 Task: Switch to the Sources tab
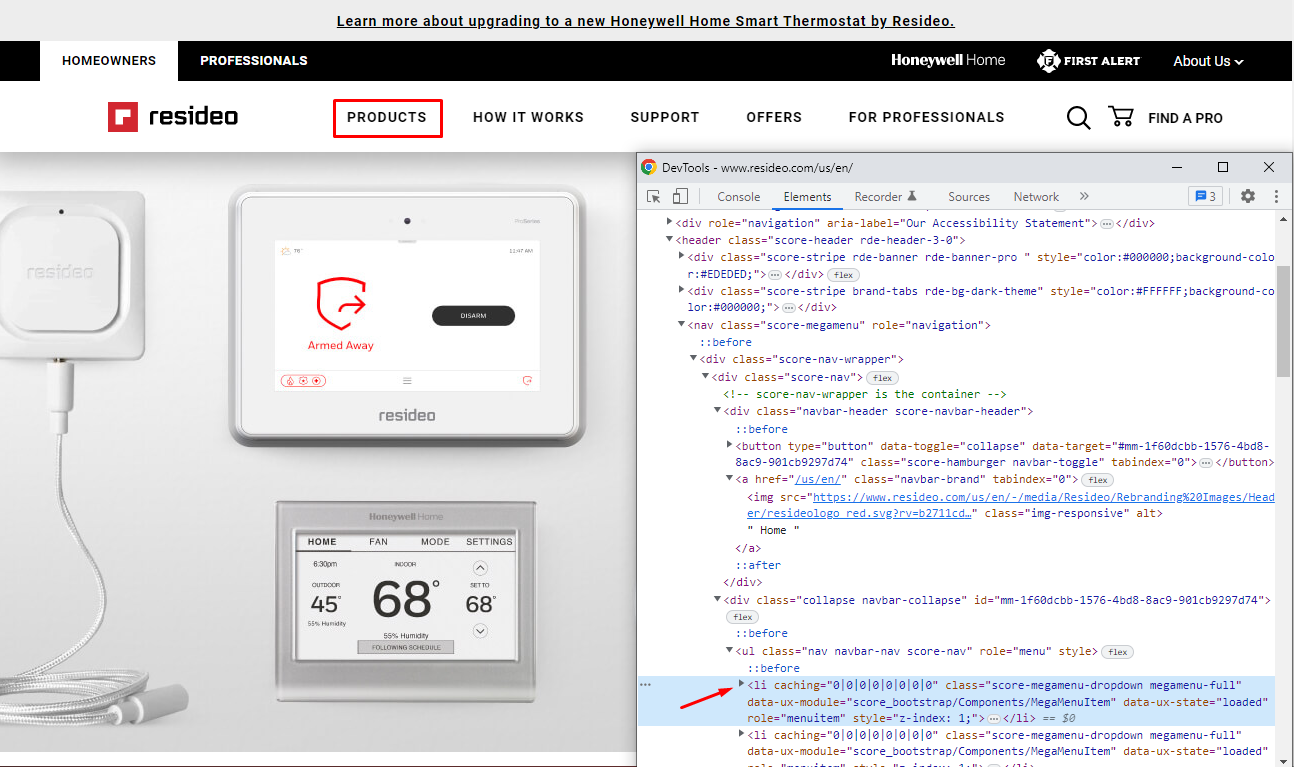(969, 197)
